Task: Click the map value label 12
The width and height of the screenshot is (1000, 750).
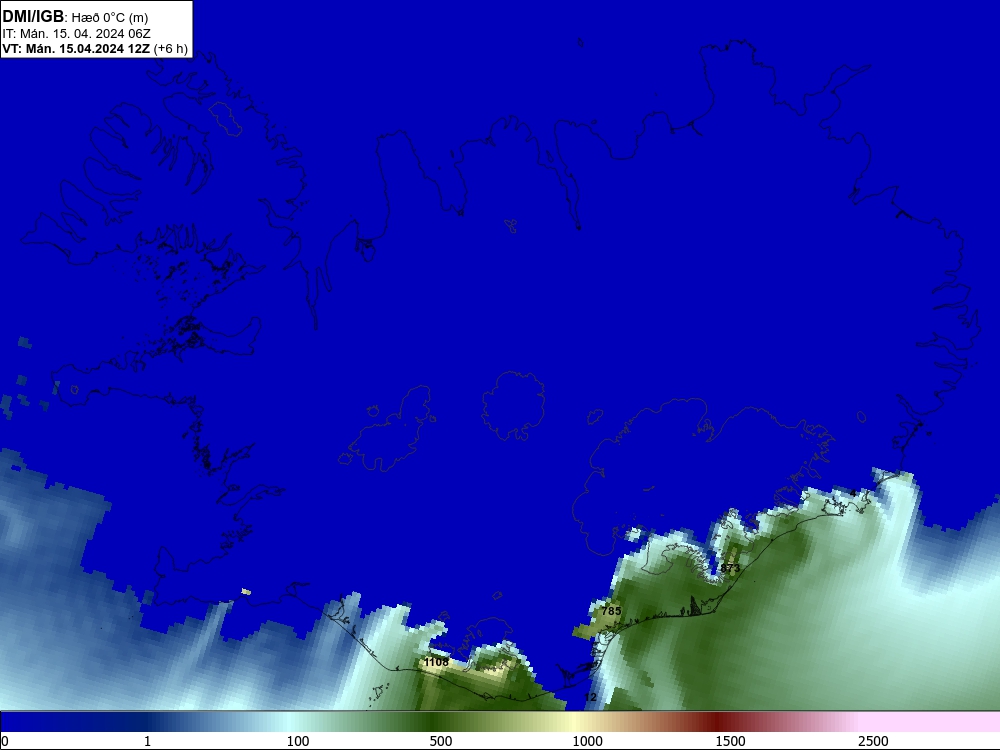Action: pyautogui.click(x=591, y=697)
